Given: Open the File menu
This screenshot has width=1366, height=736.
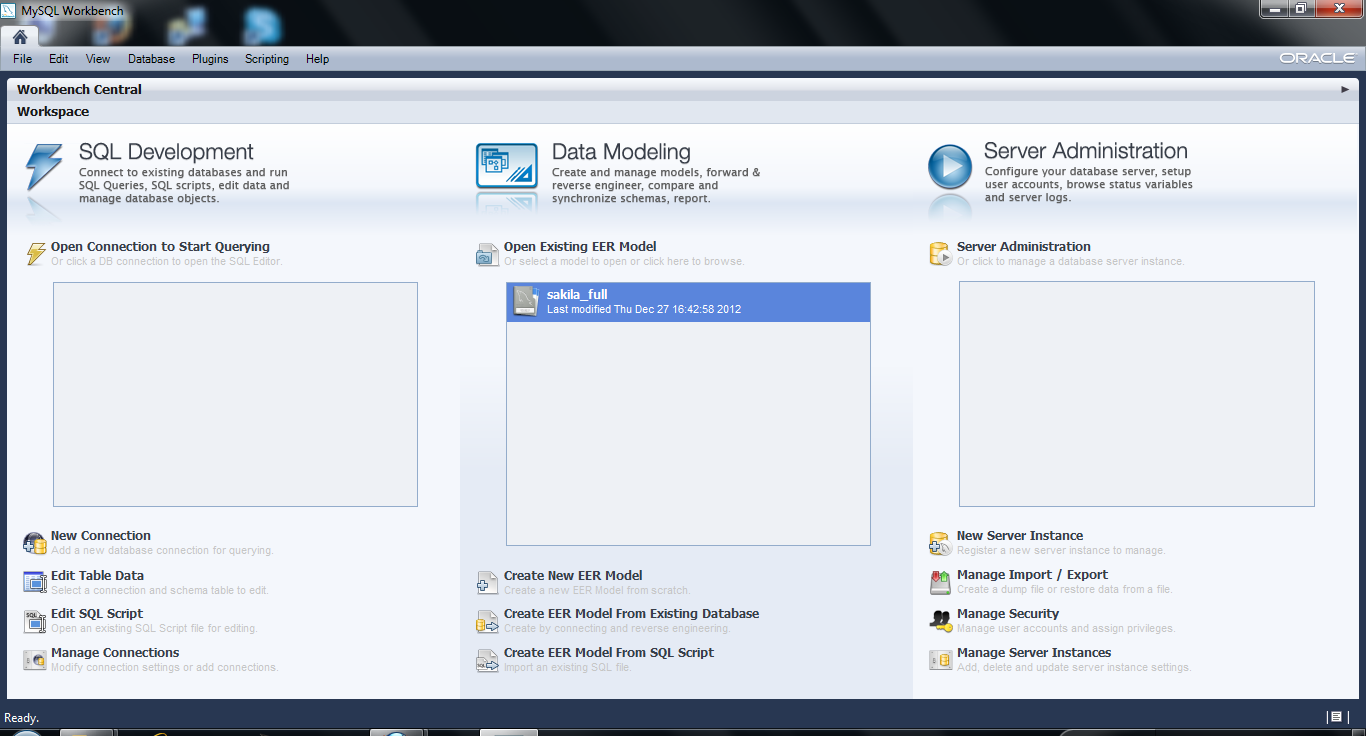Looking at the screenshot, I should coord(23,59).
